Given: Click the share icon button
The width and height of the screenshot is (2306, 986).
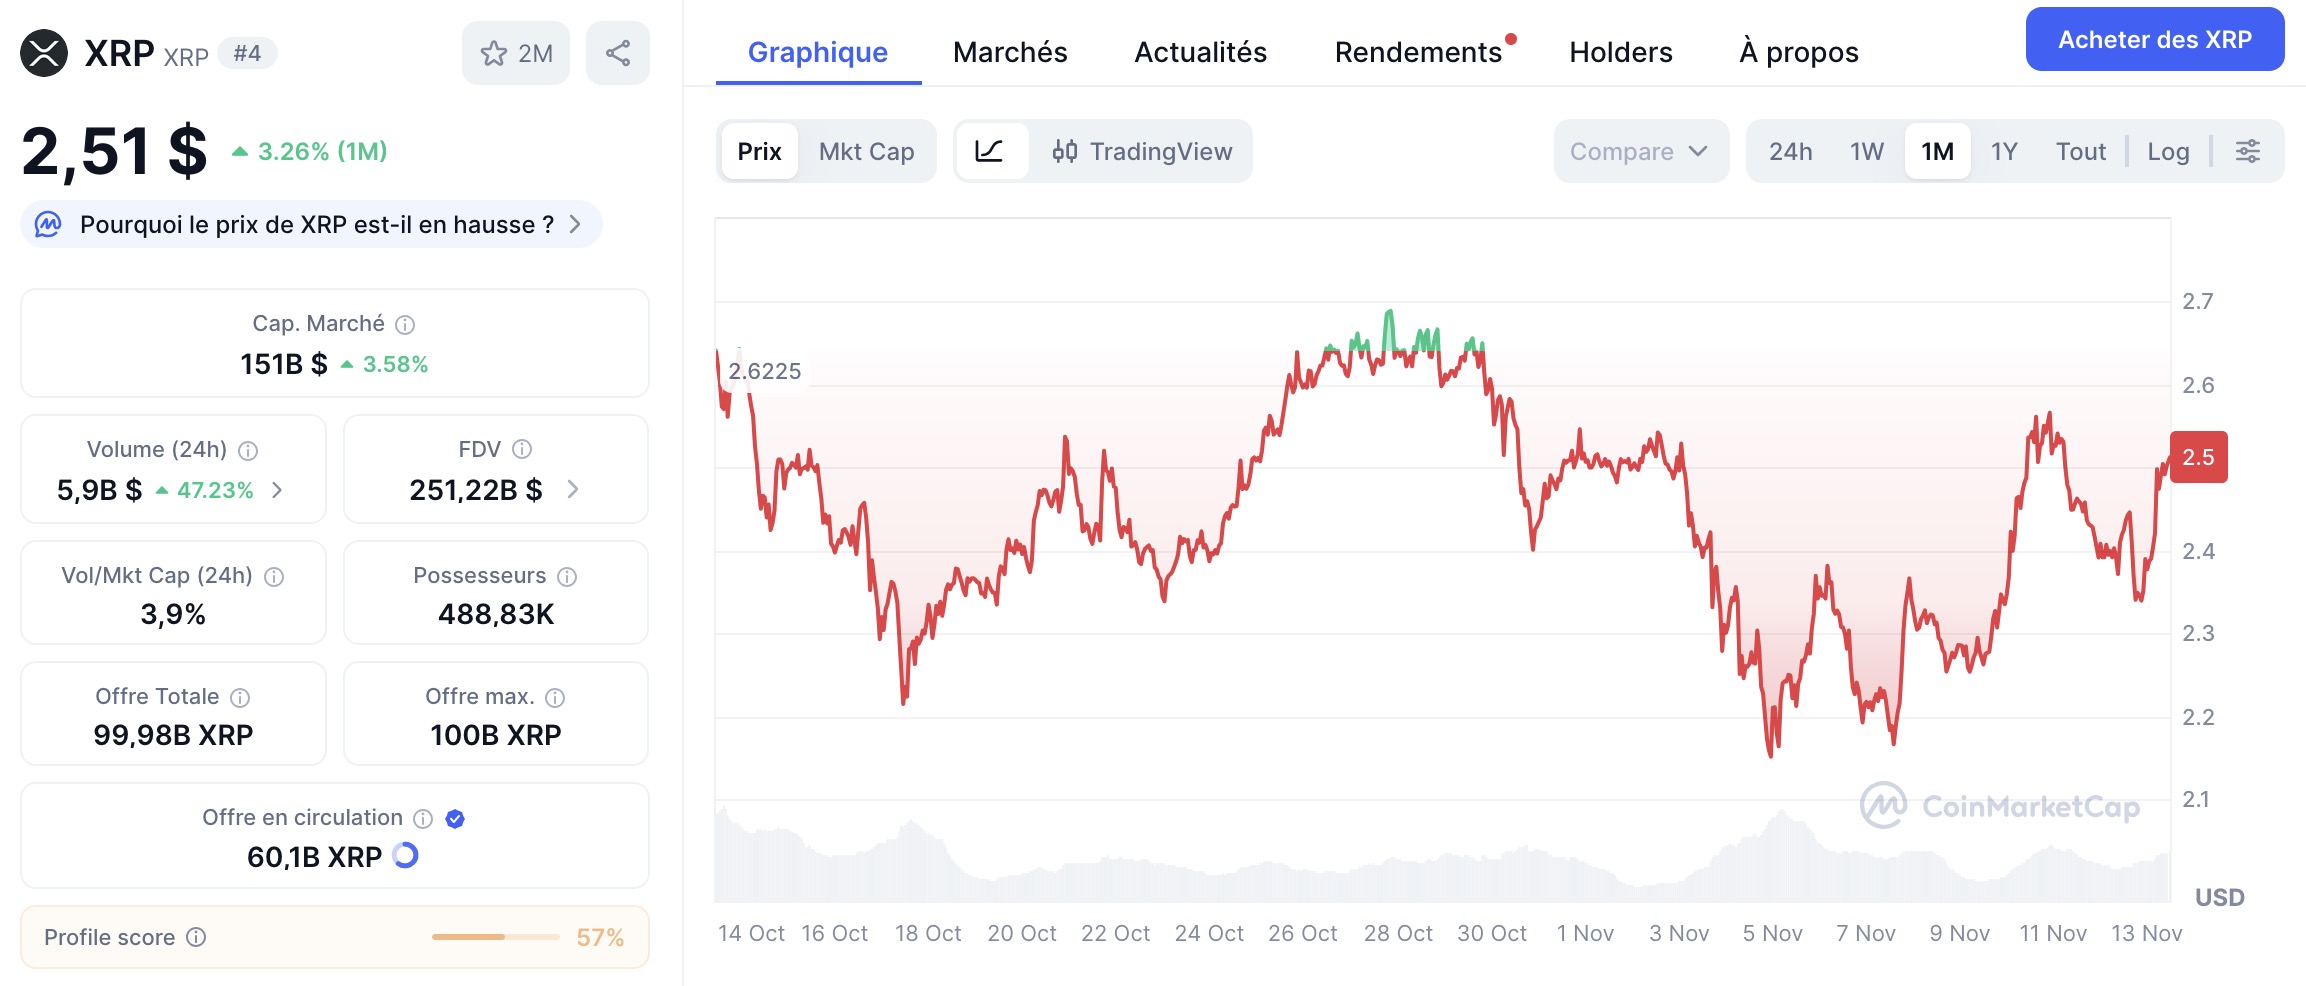Looking at the screenshot, I should (618, 53).
